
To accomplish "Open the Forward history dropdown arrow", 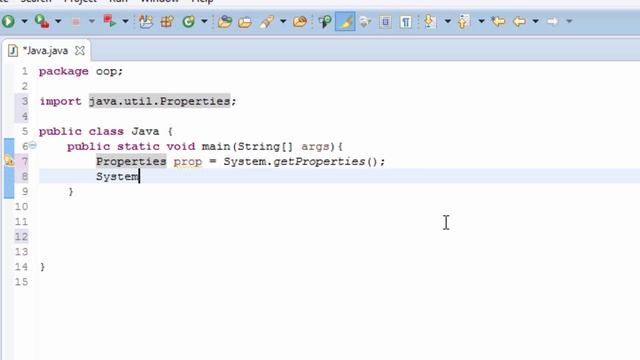I will (x=569, y=21).
